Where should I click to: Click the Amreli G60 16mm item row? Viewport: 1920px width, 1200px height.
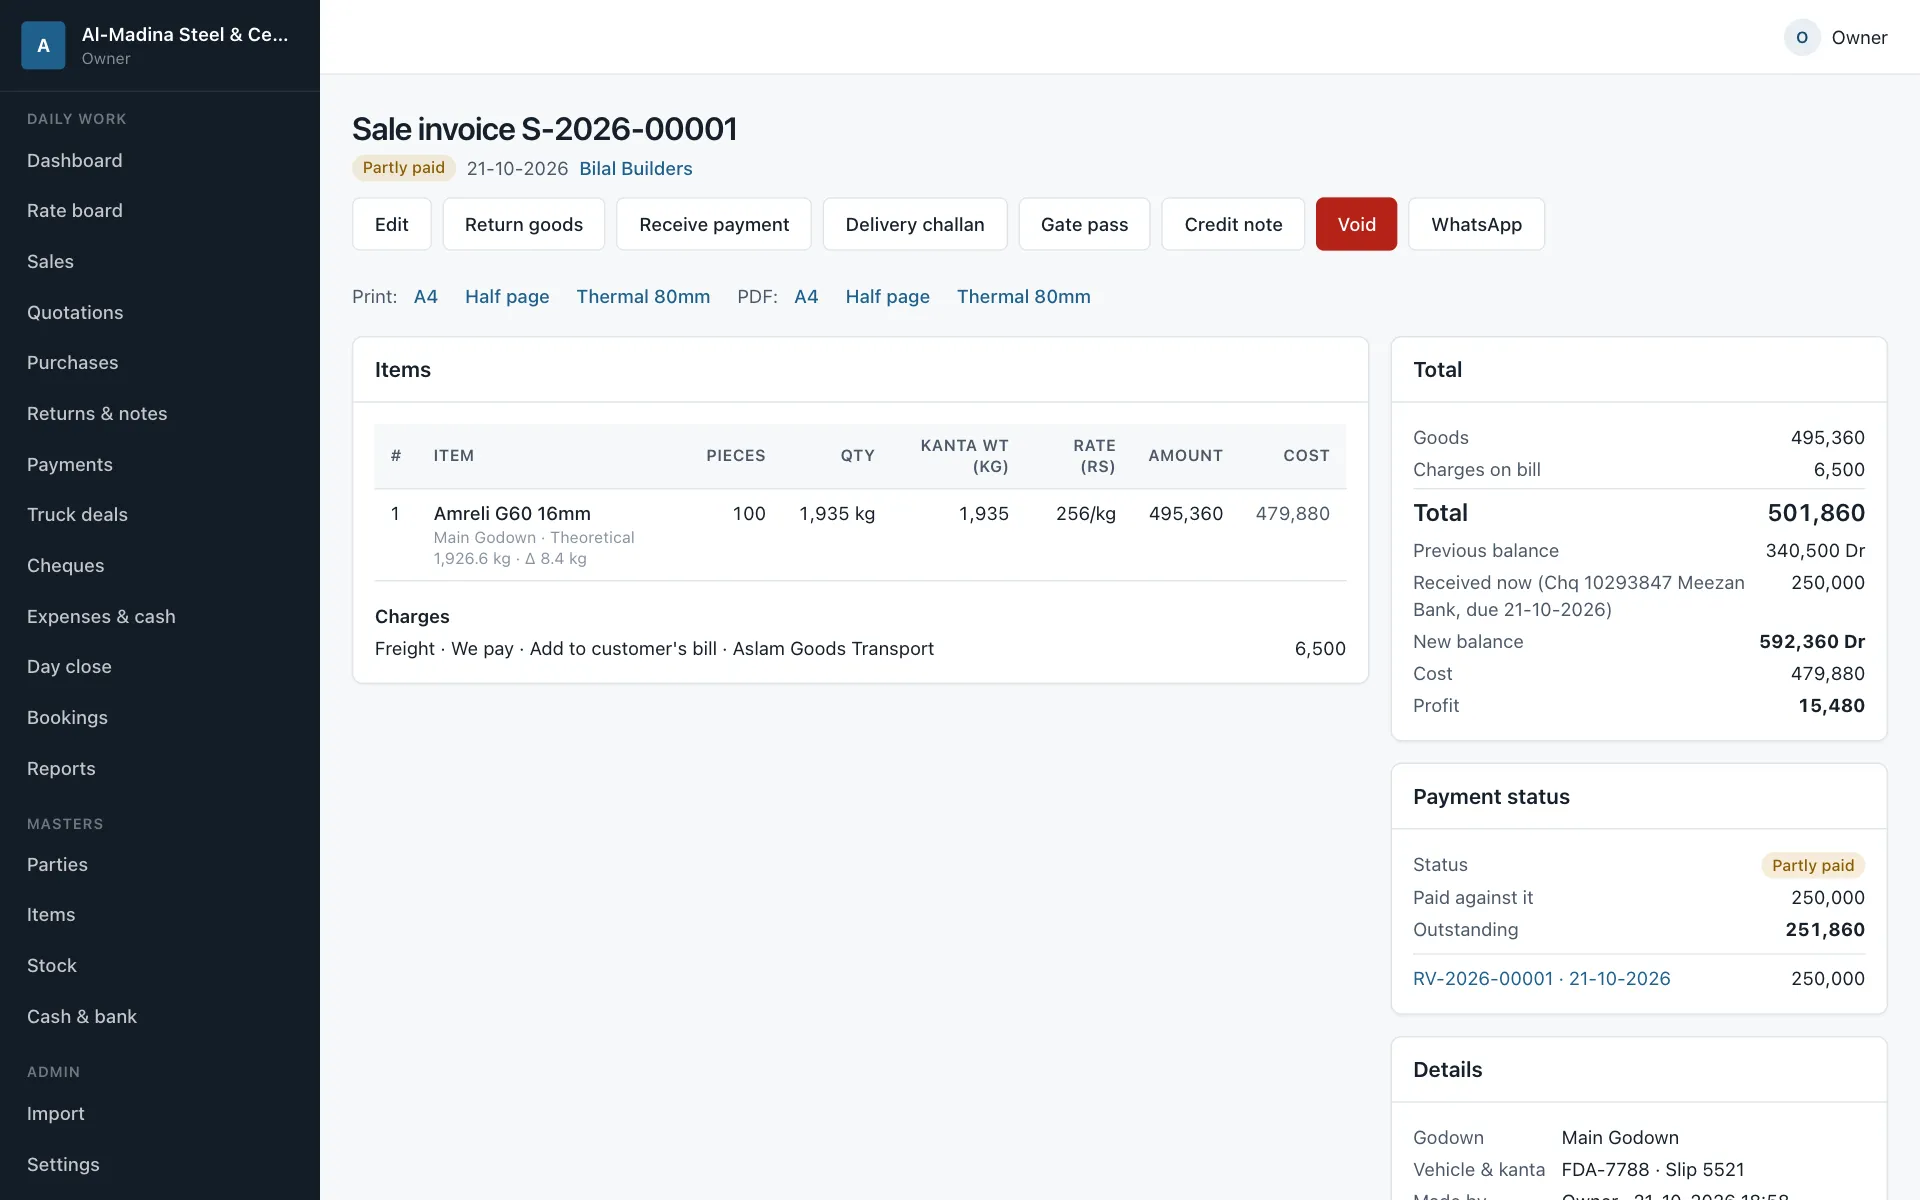click(860, 535)
